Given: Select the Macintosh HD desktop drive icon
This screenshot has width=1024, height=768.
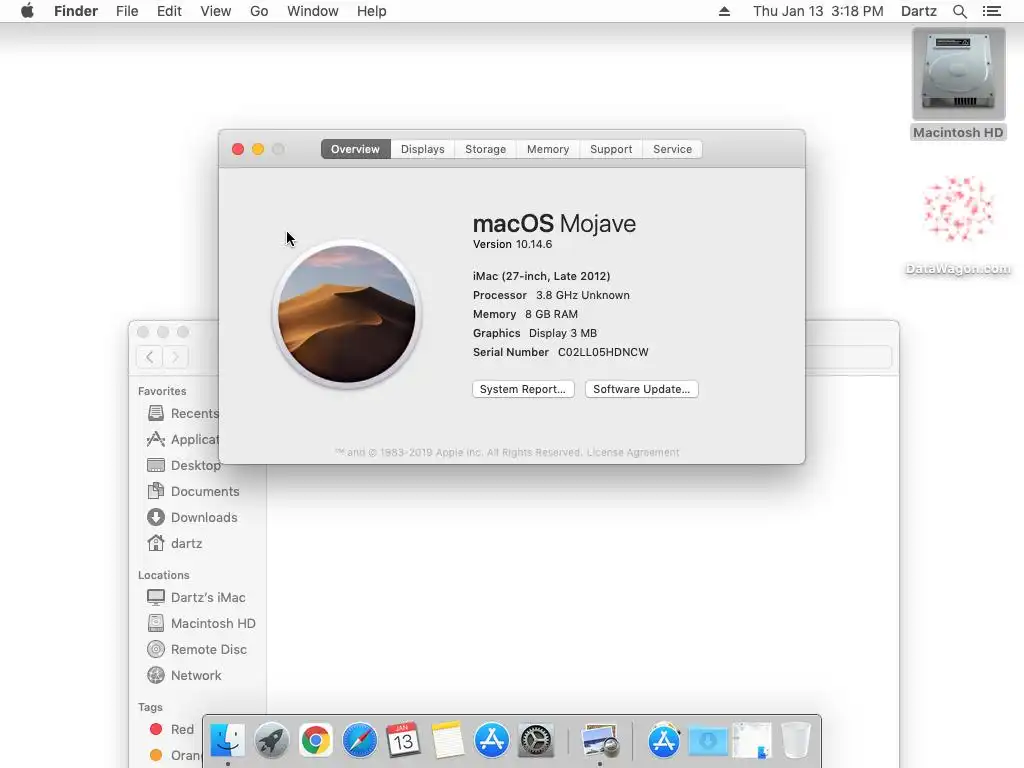Looking at the screenshot, I should point(958,84).
